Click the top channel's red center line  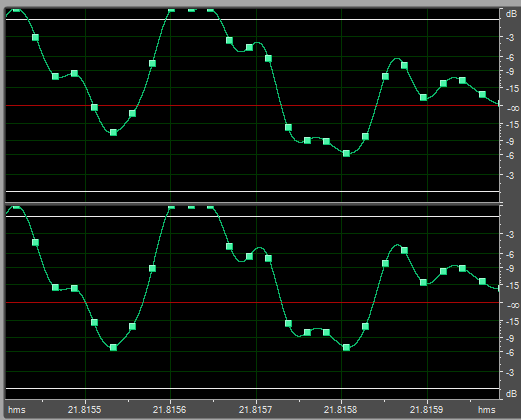[252, 105]
